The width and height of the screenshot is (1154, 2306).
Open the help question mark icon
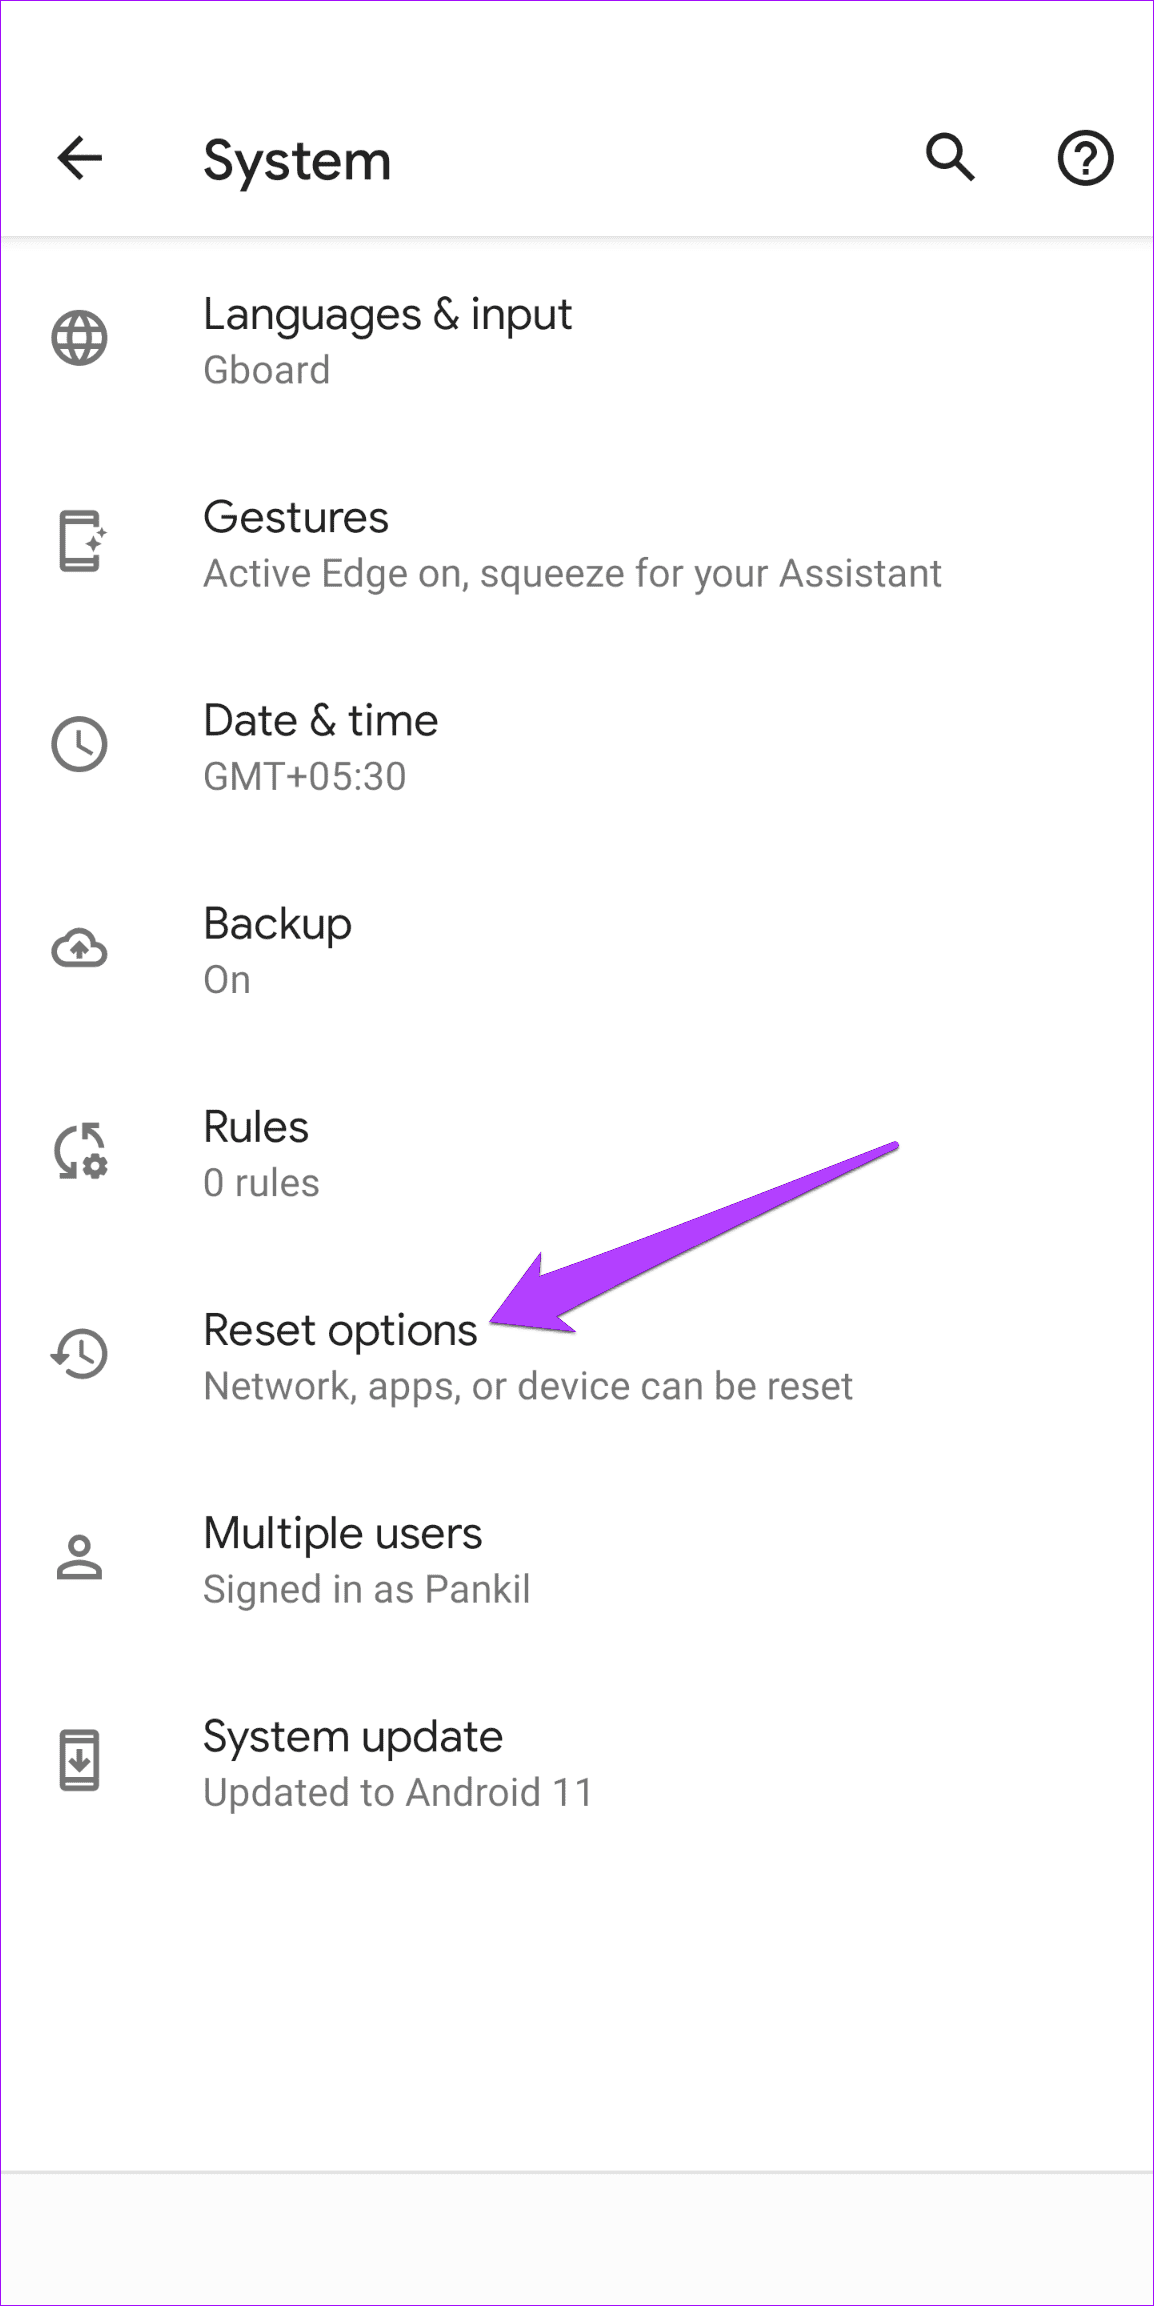1085,158
